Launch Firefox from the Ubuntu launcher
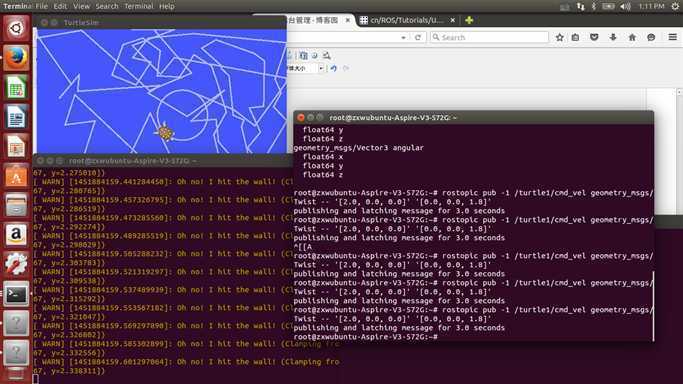 [x=16, y=57]
